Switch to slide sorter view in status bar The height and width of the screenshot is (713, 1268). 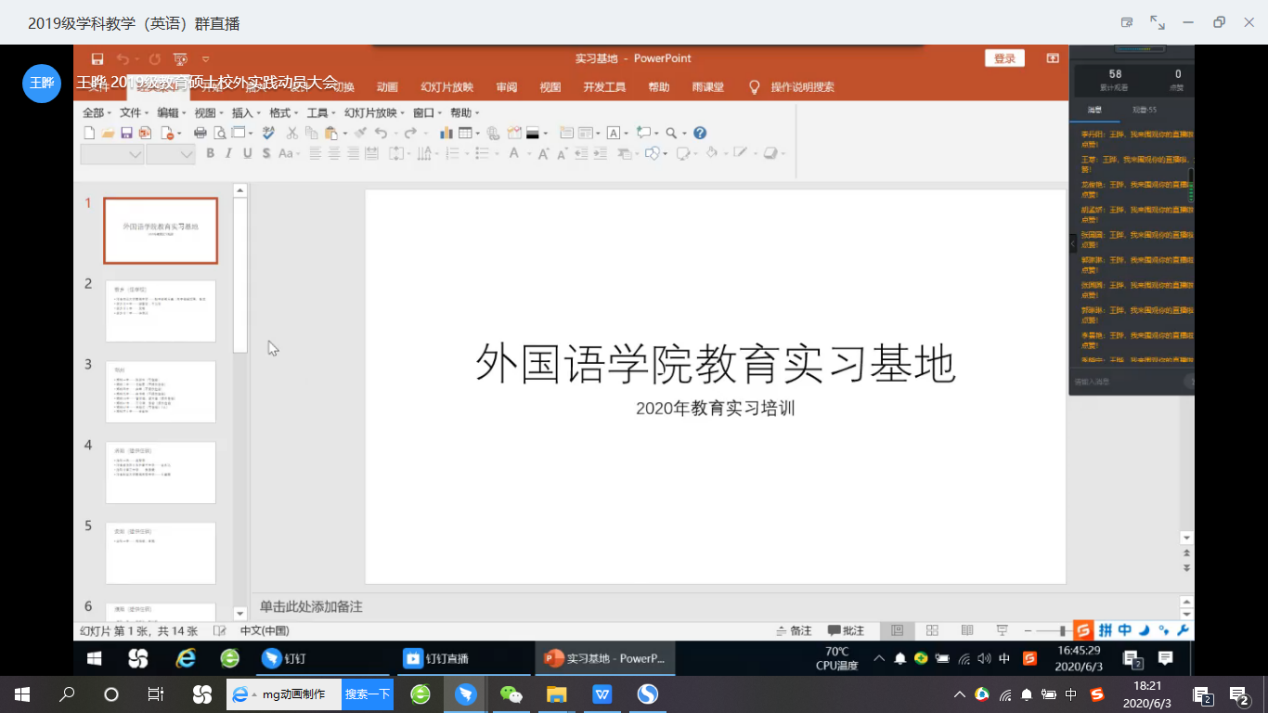point(932,631)
